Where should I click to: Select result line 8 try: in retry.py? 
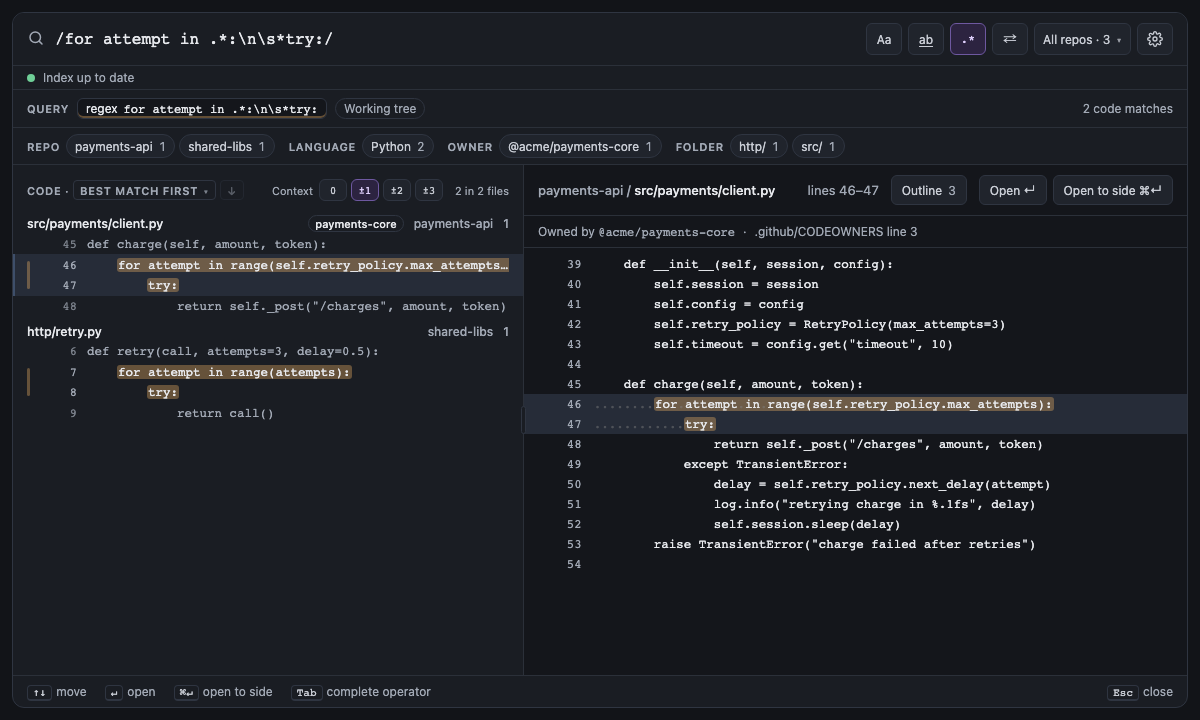tap(268, 392)
